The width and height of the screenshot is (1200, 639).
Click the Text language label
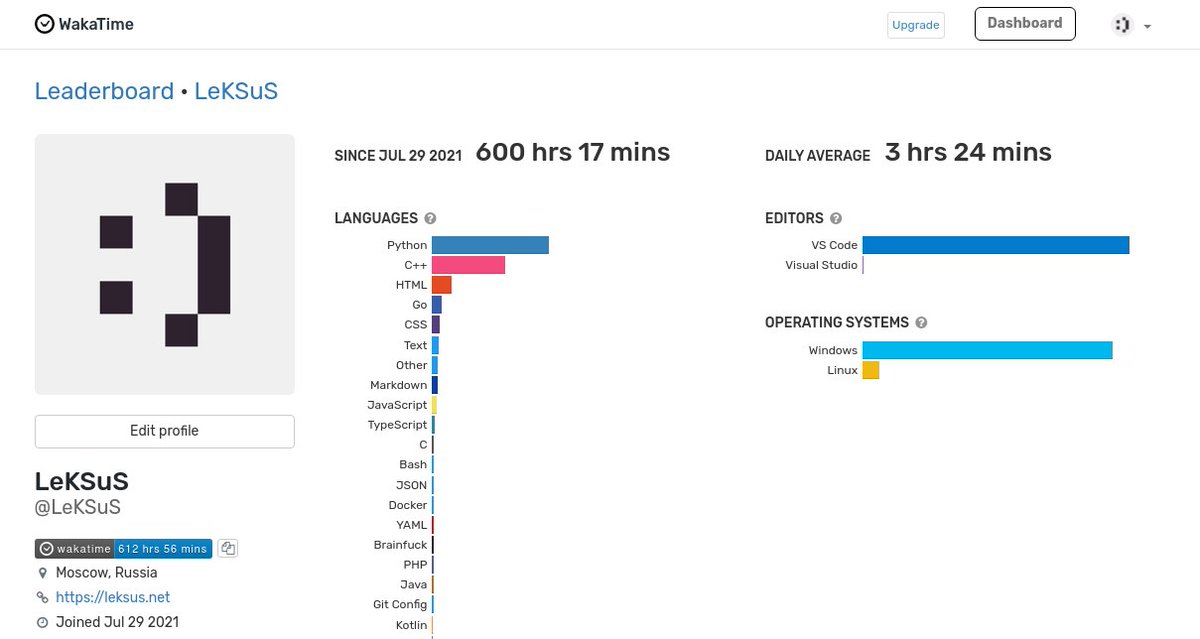pyautogui.click(x=415, y=345)
